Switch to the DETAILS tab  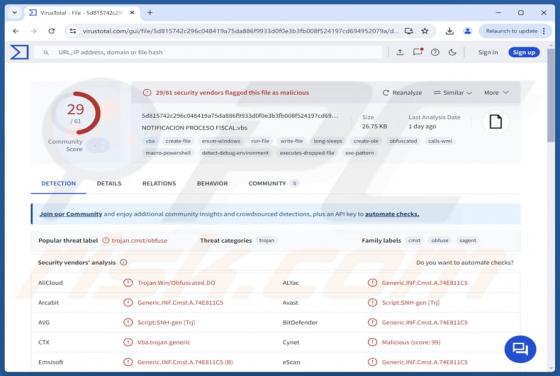(x=109, y=184)
